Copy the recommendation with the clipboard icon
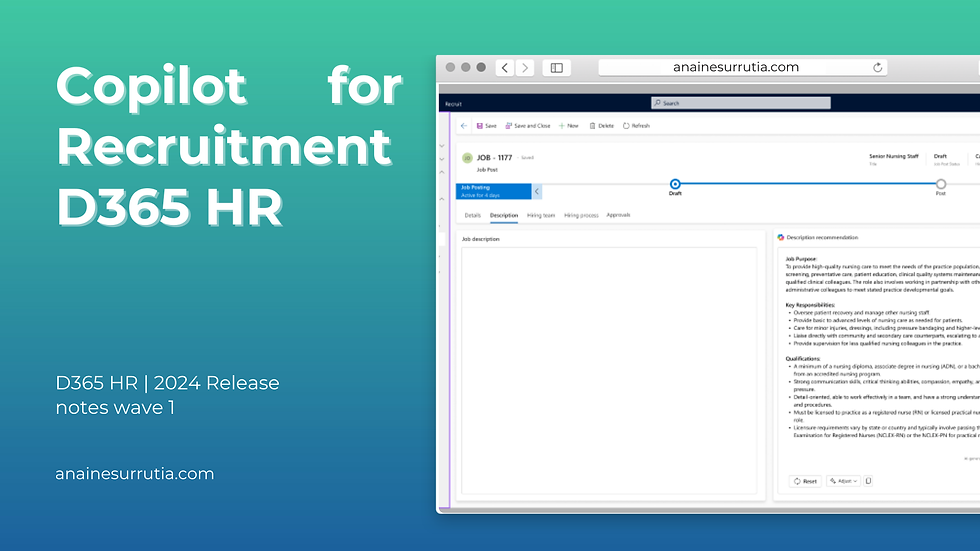This screenshot has width=980, height=551. pyautogui.click(x=868, y=481)
